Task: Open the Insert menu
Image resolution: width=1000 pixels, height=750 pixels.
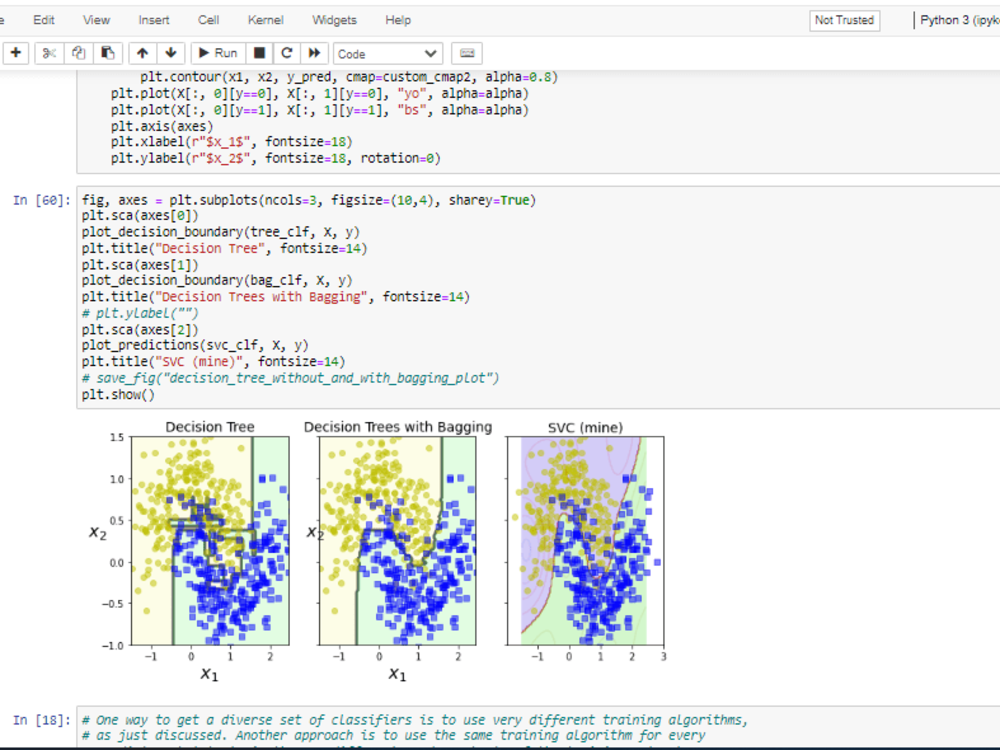Action: click(x=154, y=20)
